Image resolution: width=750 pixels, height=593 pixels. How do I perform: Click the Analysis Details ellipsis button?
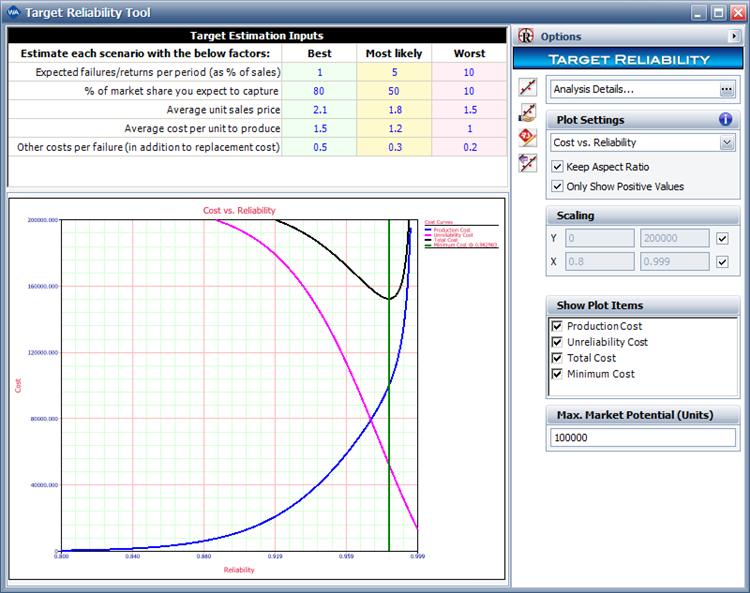coord(727,89)
